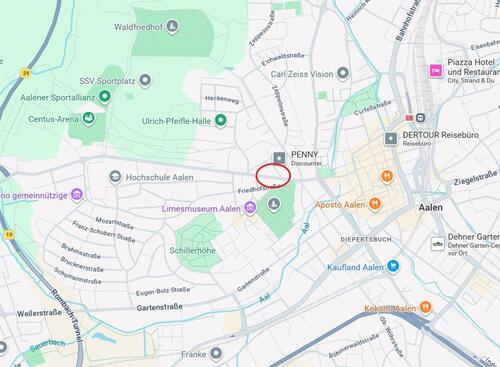Screen dimensions: 500x367
Task: Click the Aposto Aalen restaurant pin
Action: [x=375, y=204]
